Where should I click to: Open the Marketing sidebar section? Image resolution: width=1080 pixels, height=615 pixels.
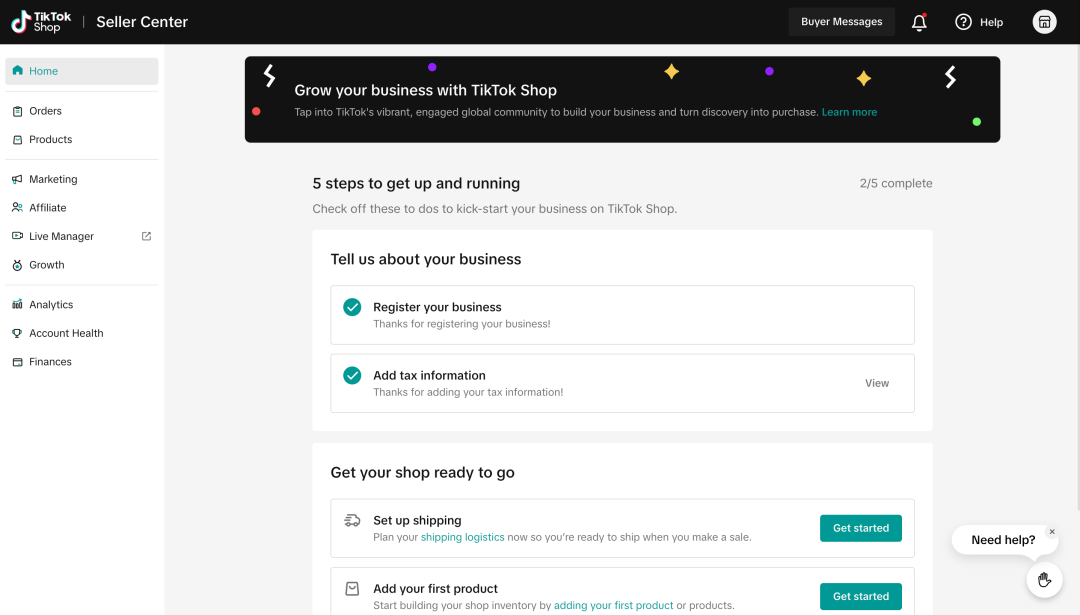click(53, 180)
